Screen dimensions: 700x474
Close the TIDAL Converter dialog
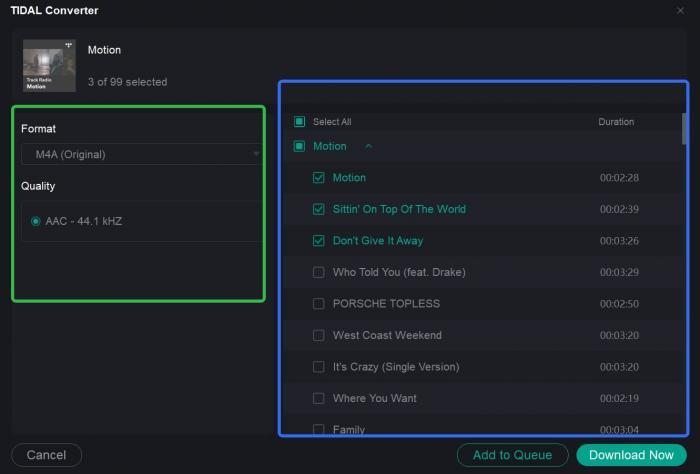click(x=680, y=10)
